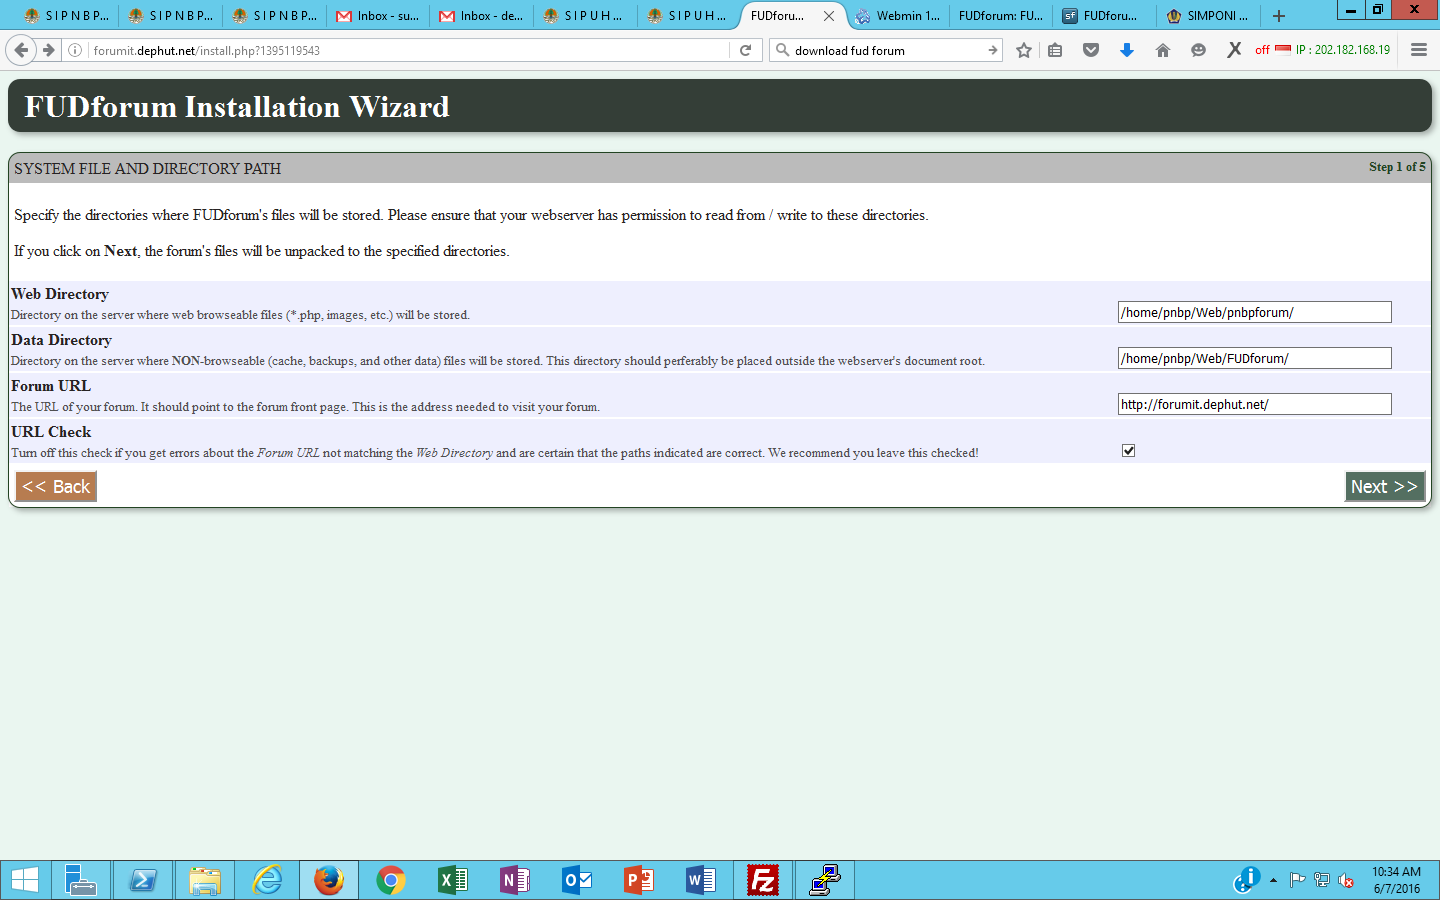This screenshot has width=1440, height=900.
Task: Open PowerShell from the taskbar
Action: click(x=143, y=880)
